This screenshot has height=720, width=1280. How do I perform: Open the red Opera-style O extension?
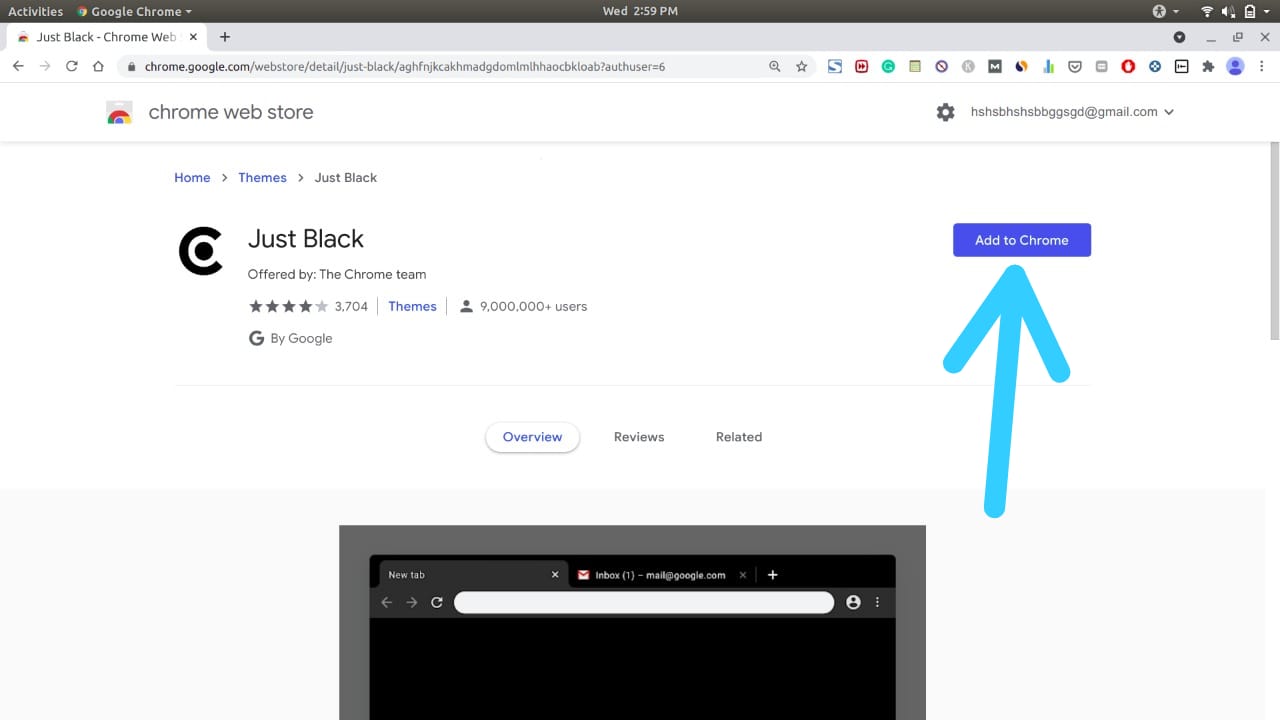coord(1128,66)
